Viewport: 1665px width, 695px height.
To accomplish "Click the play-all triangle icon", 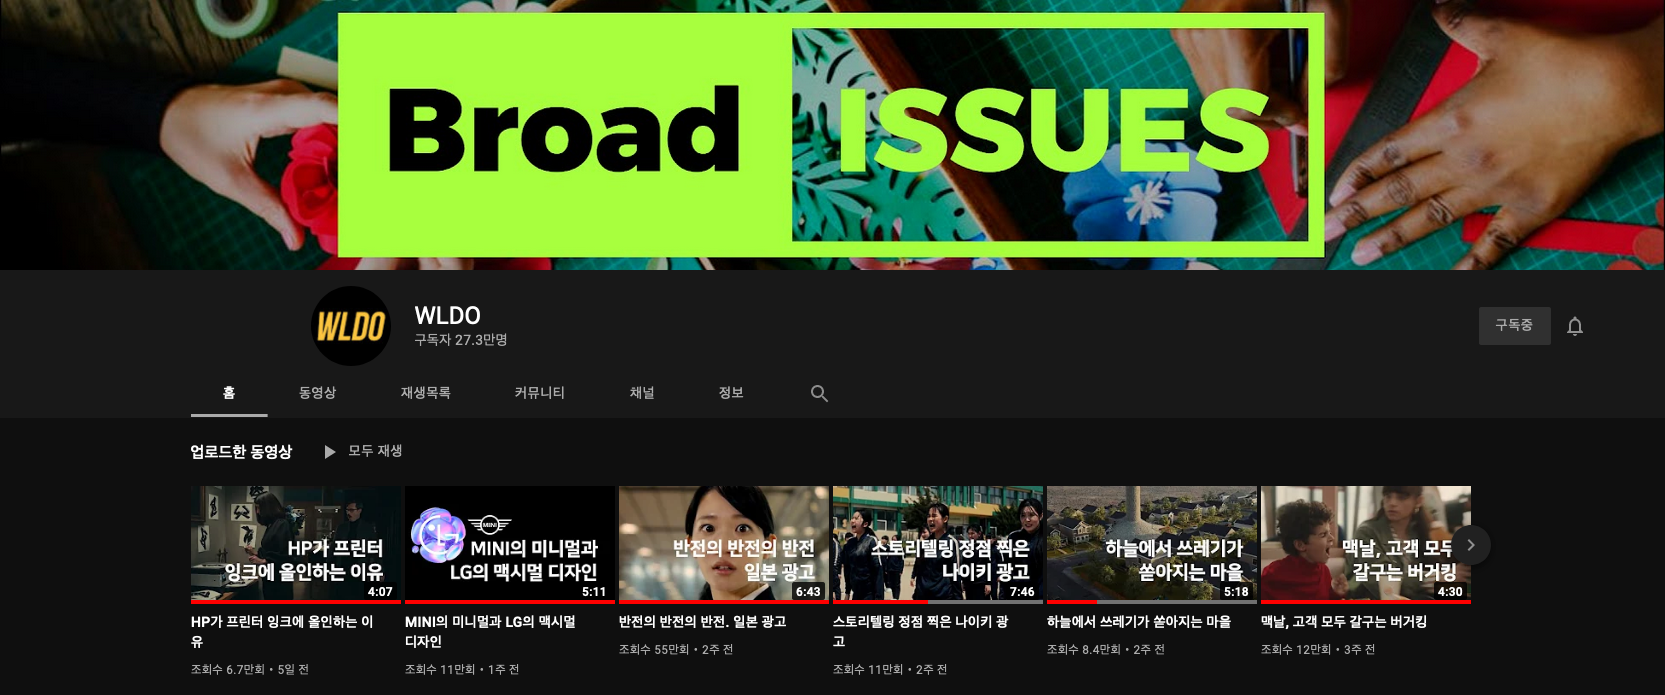I will click(330, 452).
